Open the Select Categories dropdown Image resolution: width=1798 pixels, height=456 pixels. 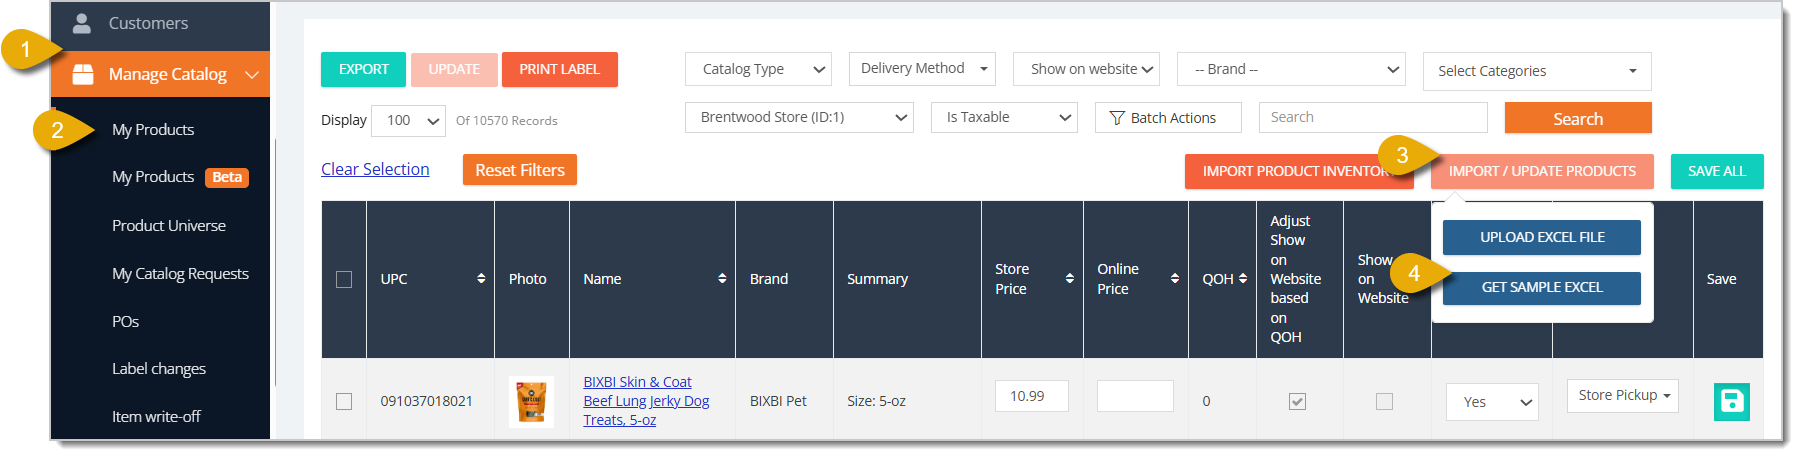[1537, 71]
